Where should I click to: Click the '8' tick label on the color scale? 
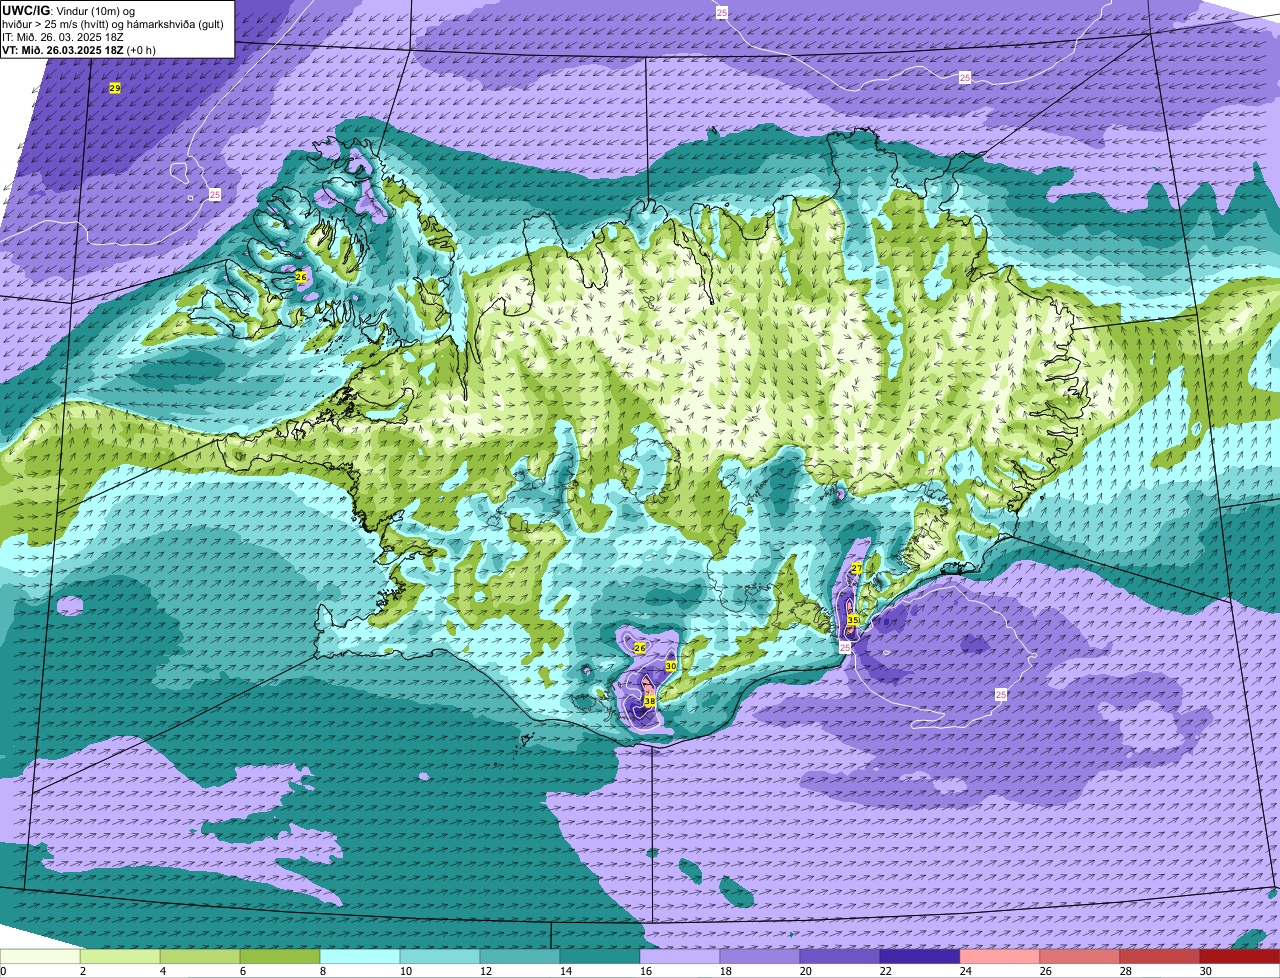(x=322, y=971)
